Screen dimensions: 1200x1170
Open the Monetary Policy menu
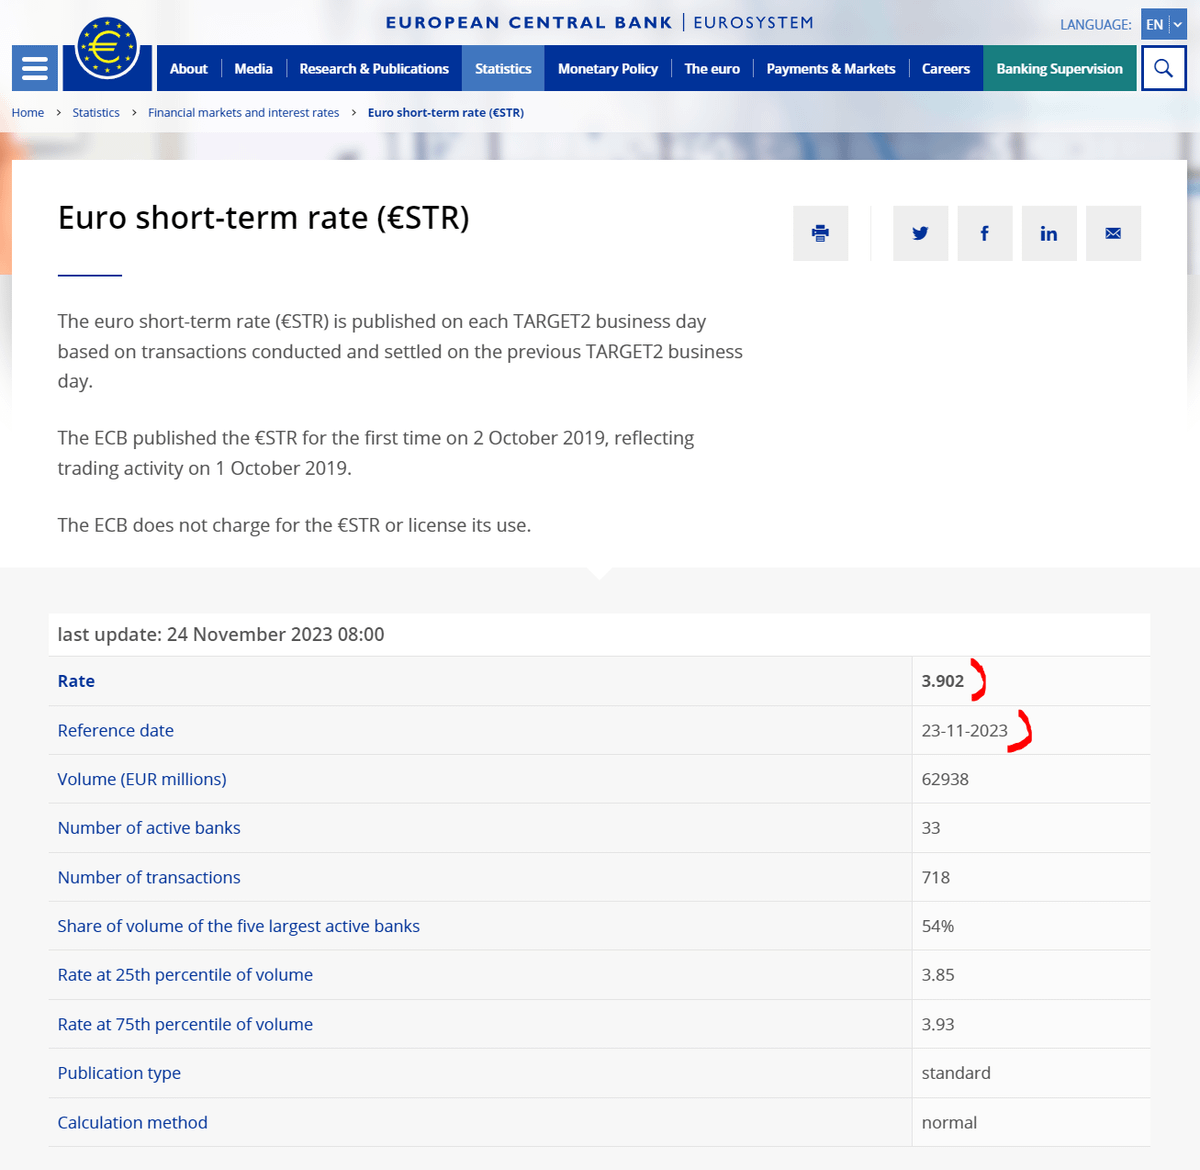pos(607,68)
